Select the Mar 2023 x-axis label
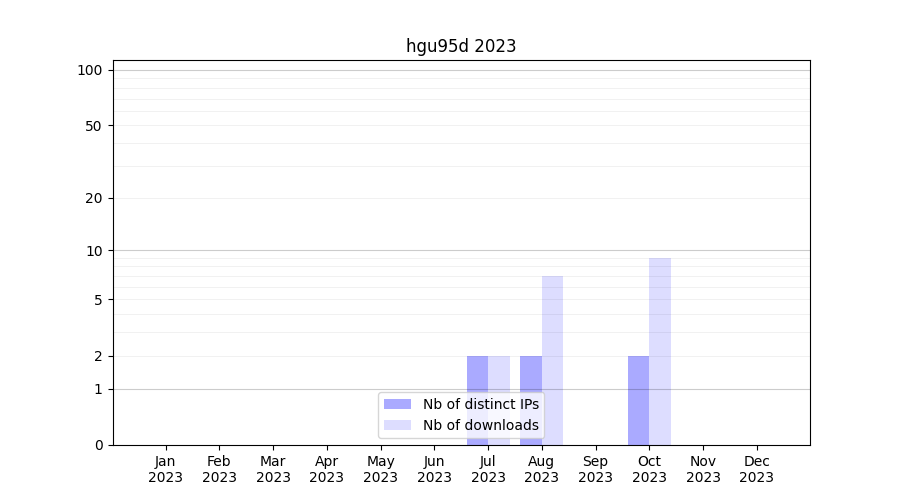Image resolution: width=900 pixels, height=500 pixels. tap(273, 469)
